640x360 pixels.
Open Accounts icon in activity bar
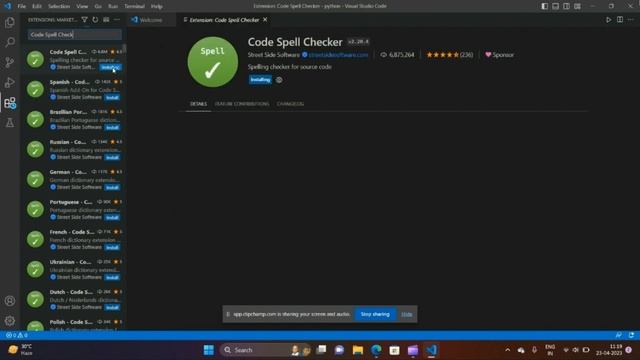tap(10, 301)
